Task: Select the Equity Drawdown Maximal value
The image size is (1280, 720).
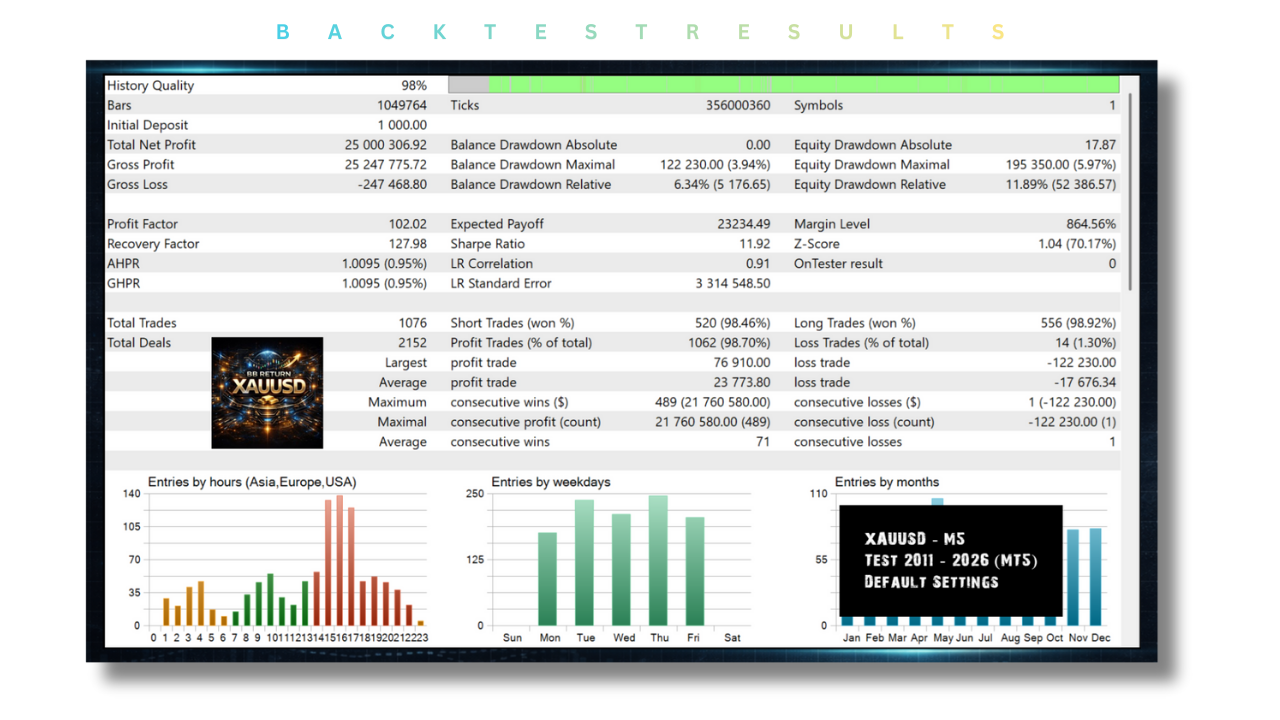Action: 1060,165
